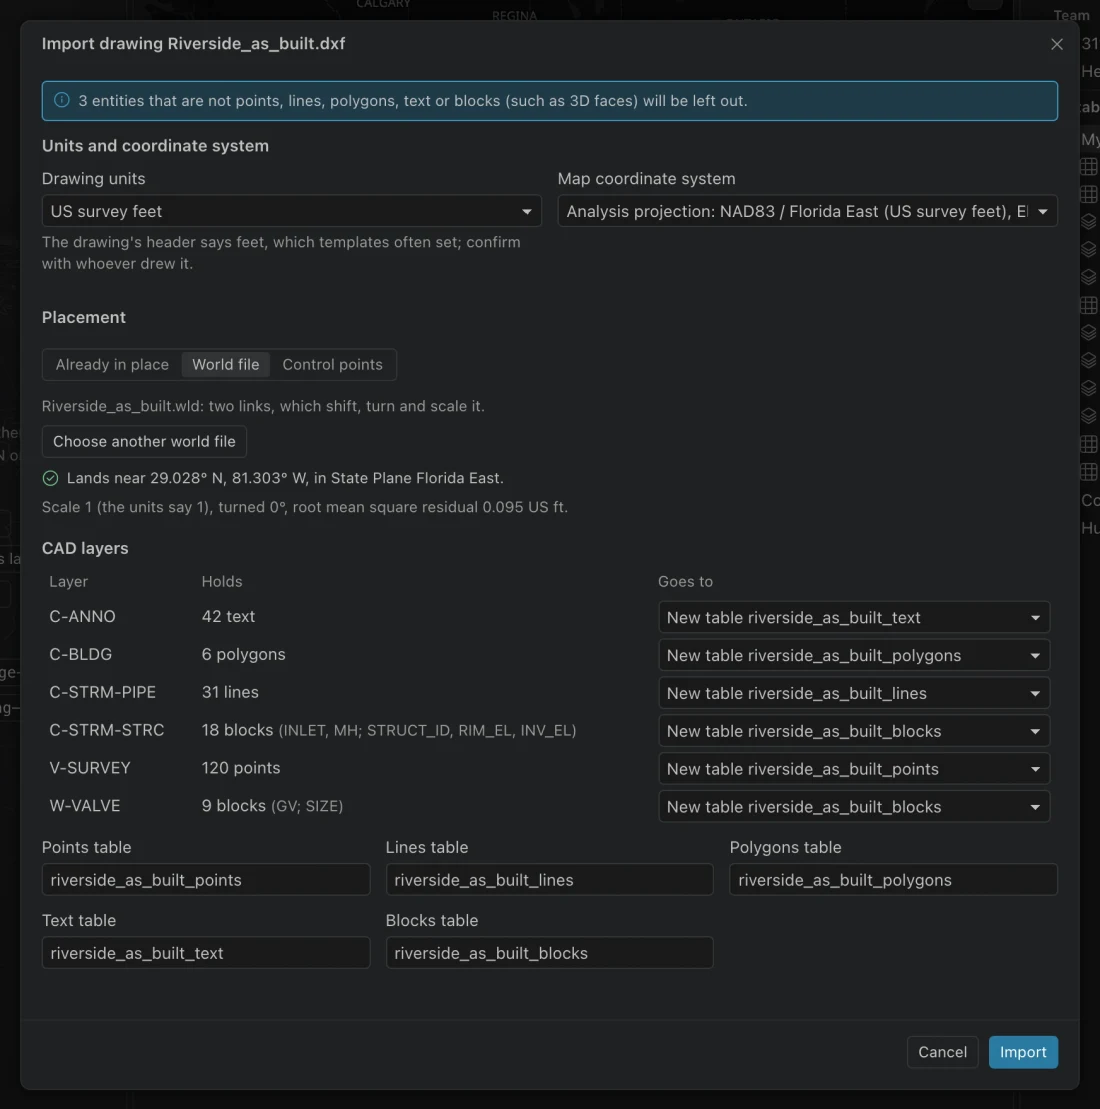Click the Polygons table name field

click(893, 879)
